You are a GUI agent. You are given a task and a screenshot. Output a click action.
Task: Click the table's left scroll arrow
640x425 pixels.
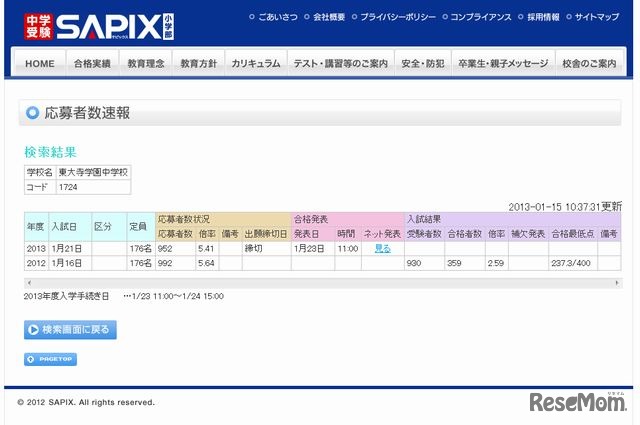click(29, 283)
